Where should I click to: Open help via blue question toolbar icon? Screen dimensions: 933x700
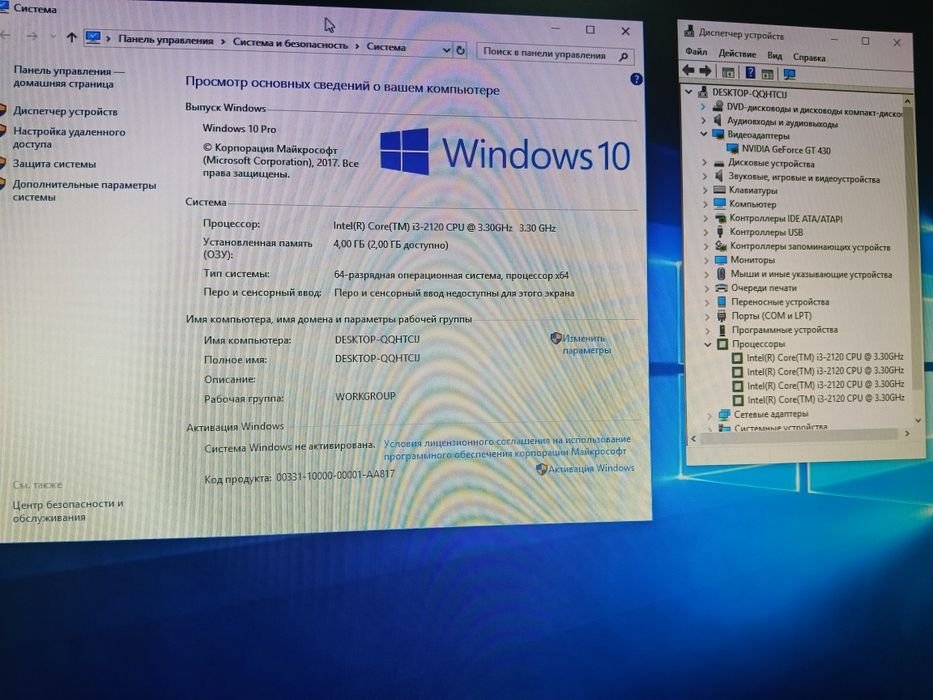(x=750, y=73)
